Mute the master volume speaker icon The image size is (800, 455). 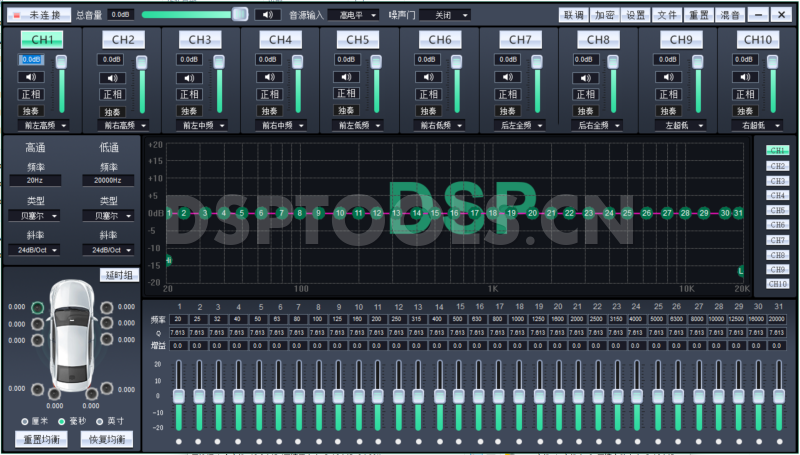pyautogui.click(x=266, y=15)
